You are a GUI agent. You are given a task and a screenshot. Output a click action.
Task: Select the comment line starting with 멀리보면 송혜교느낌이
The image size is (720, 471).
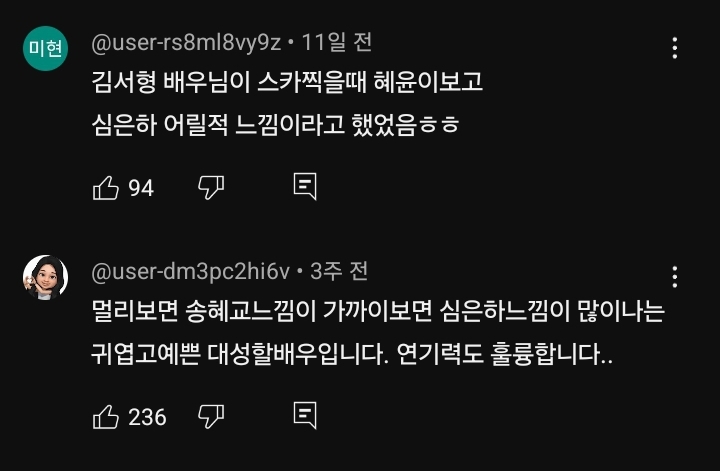pos(377,312)
